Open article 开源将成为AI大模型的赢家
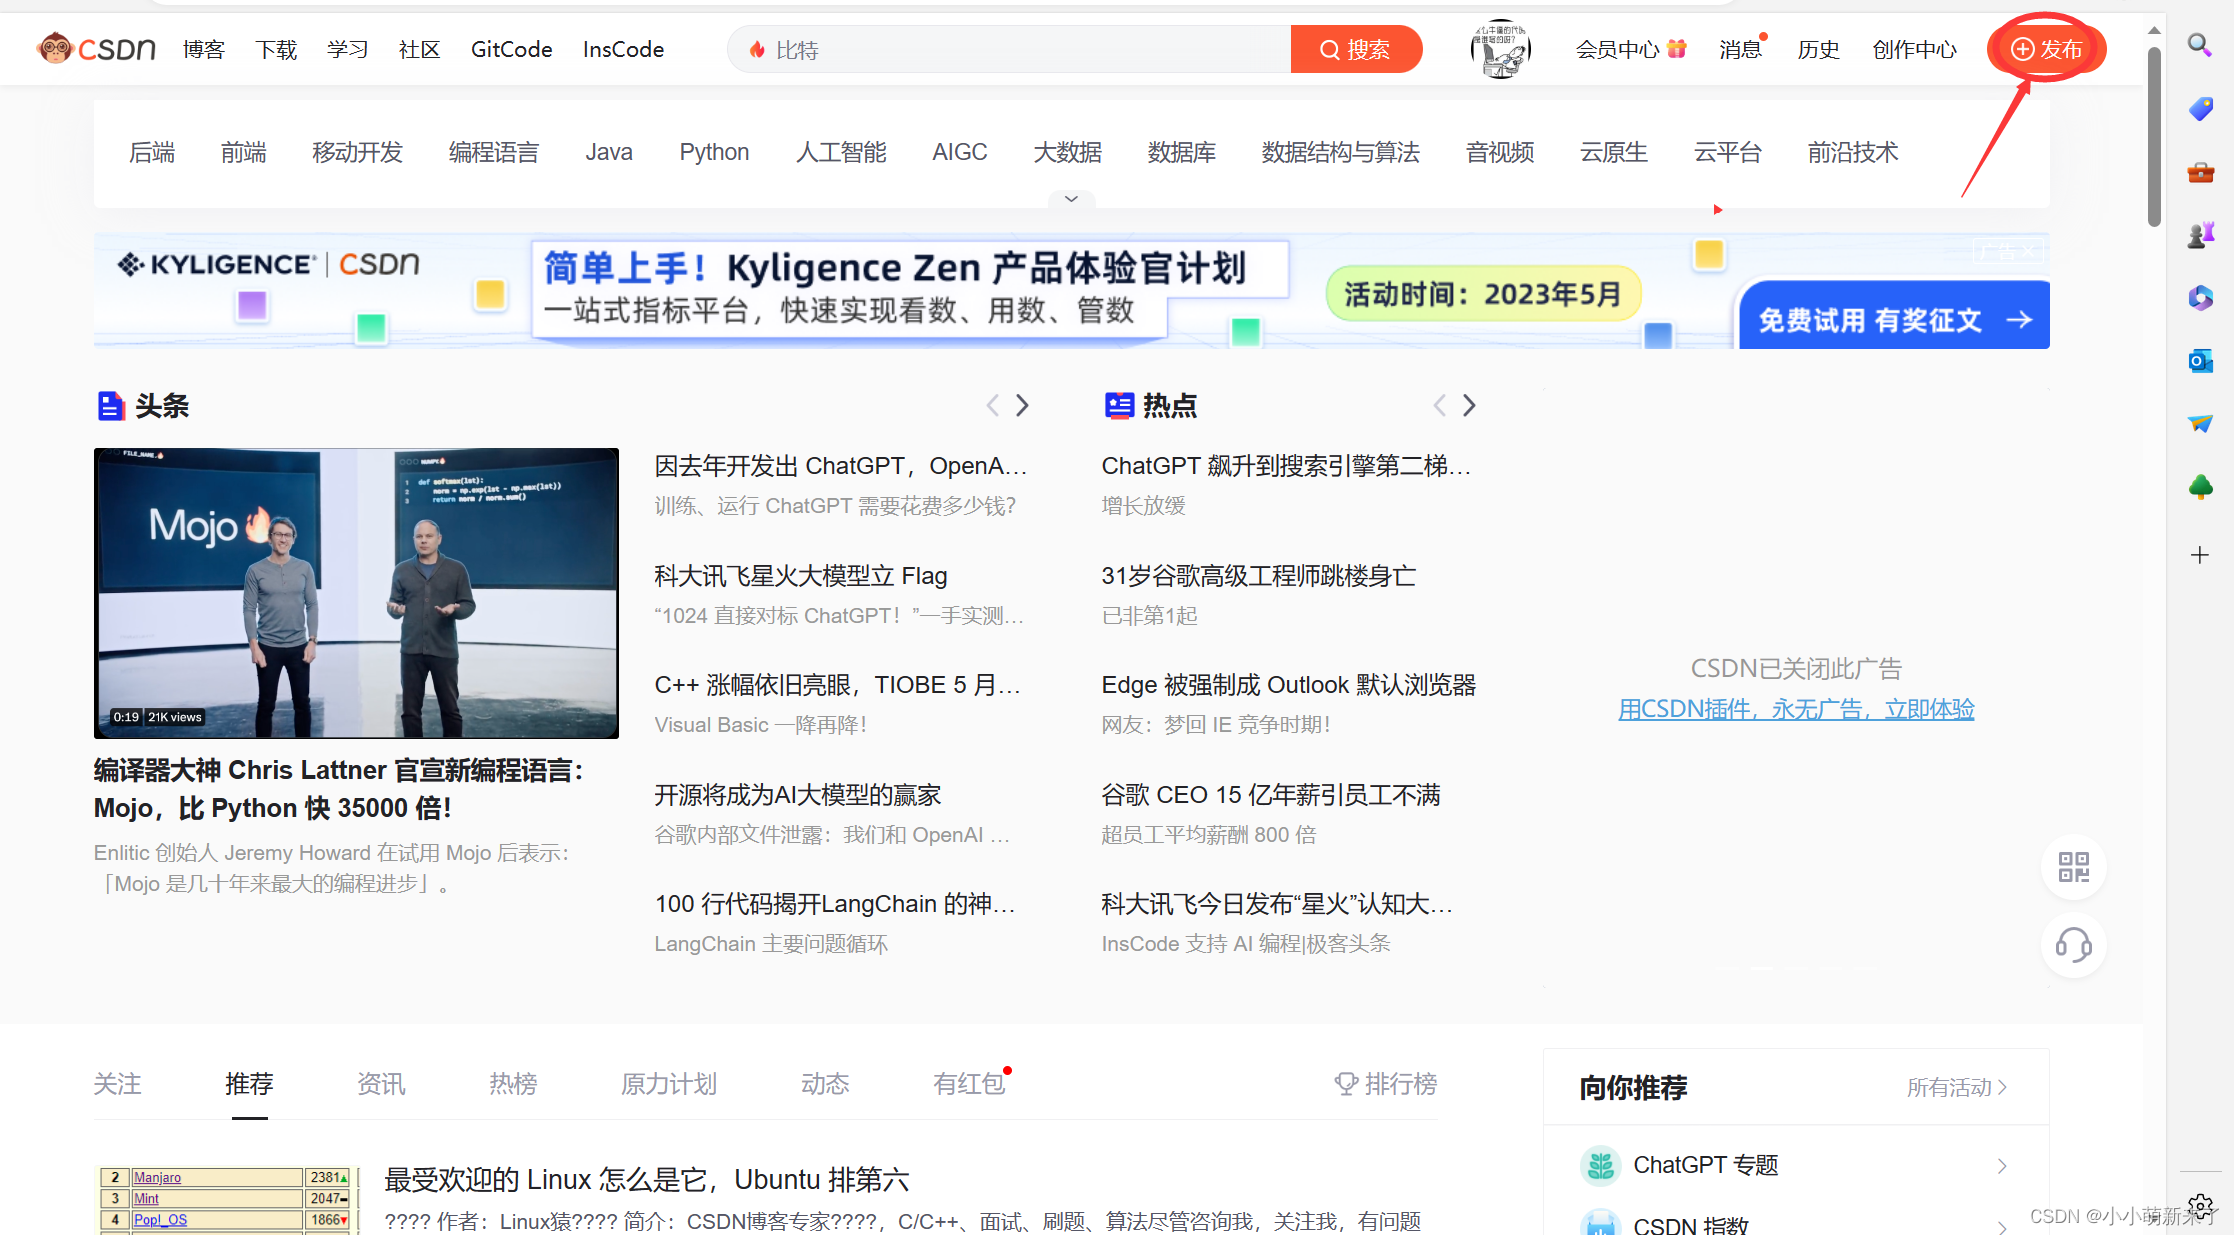The image size is (2234, 1235). 797,795
